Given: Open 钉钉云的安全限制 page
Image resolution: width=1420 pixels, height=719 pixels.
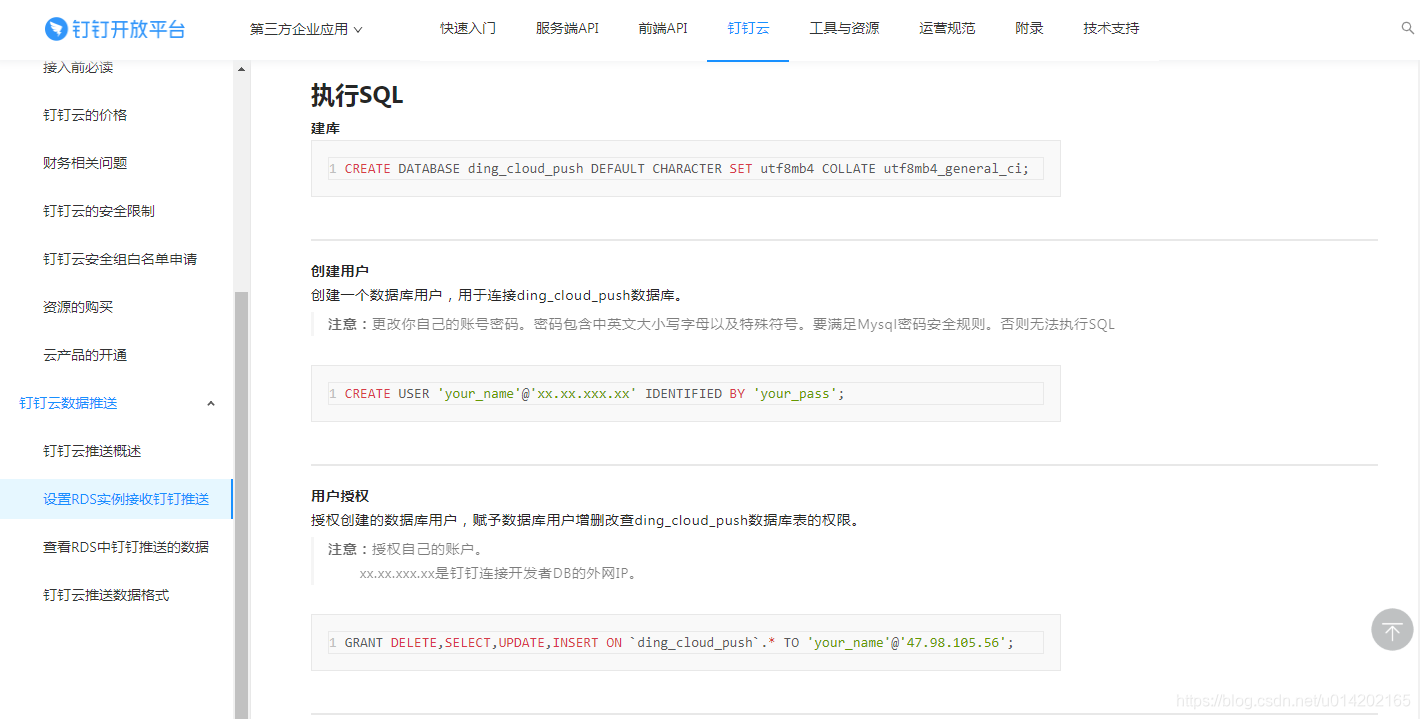Looking at the screenshot, I should click(99, 211).
